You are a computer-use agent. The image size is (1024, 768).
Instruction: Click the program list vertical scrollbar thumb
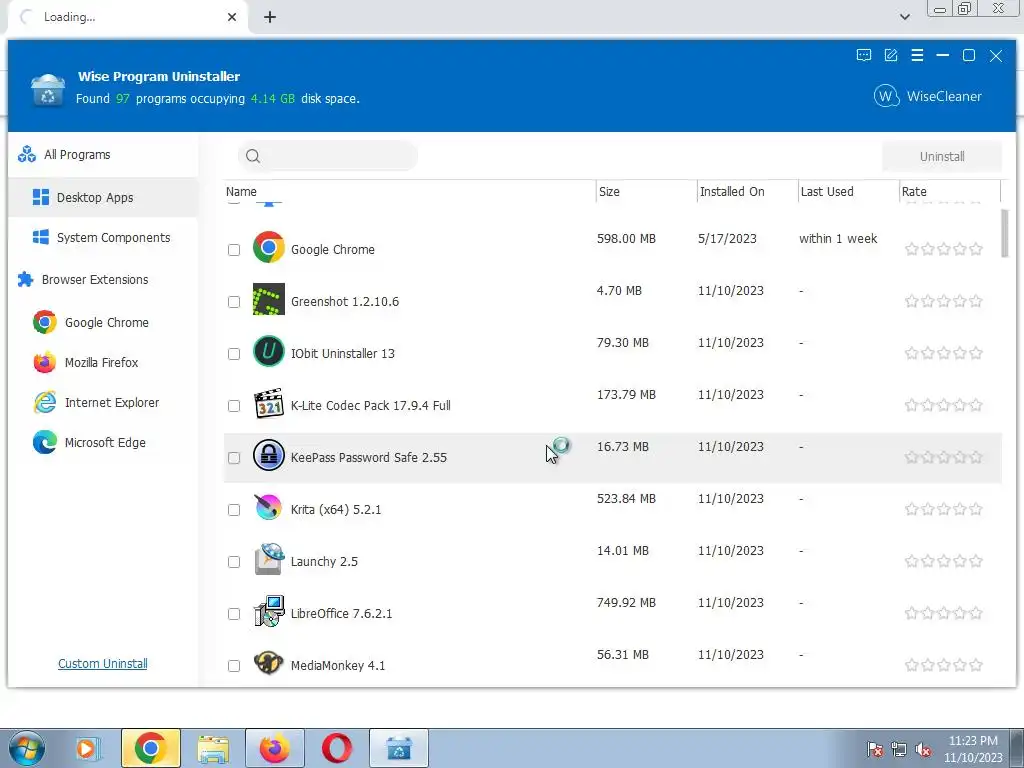[x=1004, y=234]
